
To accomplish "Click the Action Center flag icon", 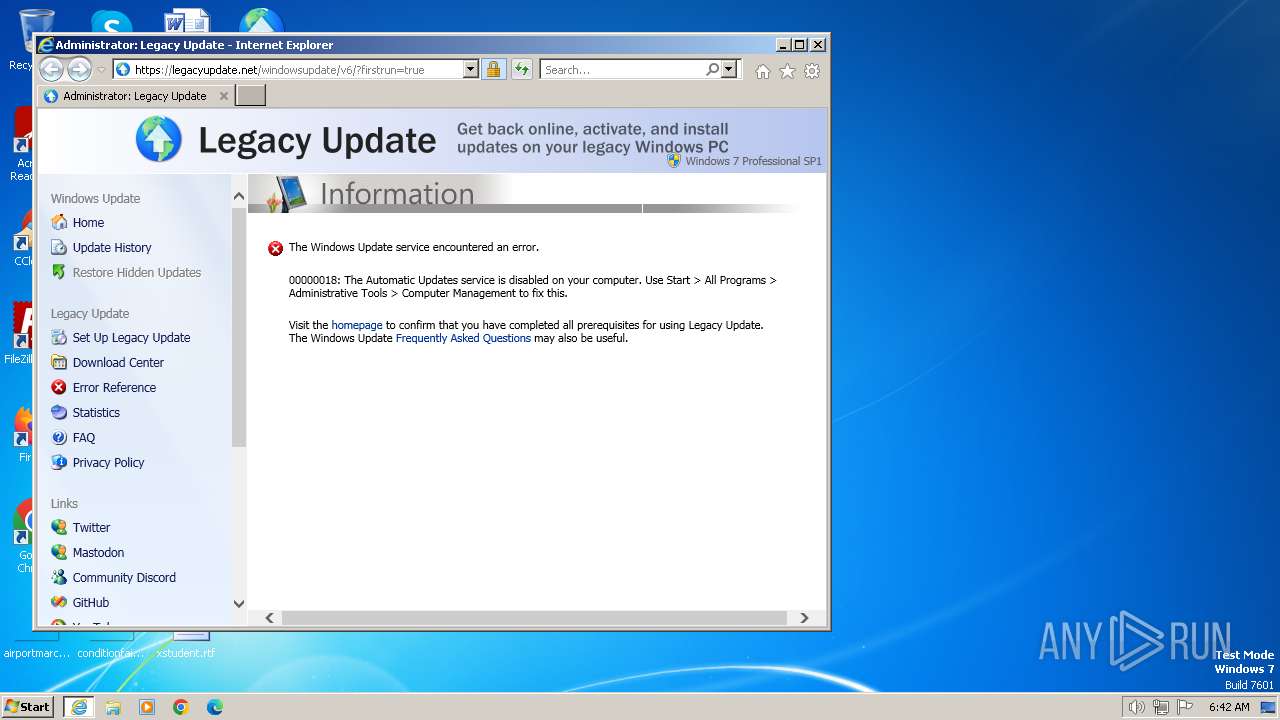I will pos(1185,707).
